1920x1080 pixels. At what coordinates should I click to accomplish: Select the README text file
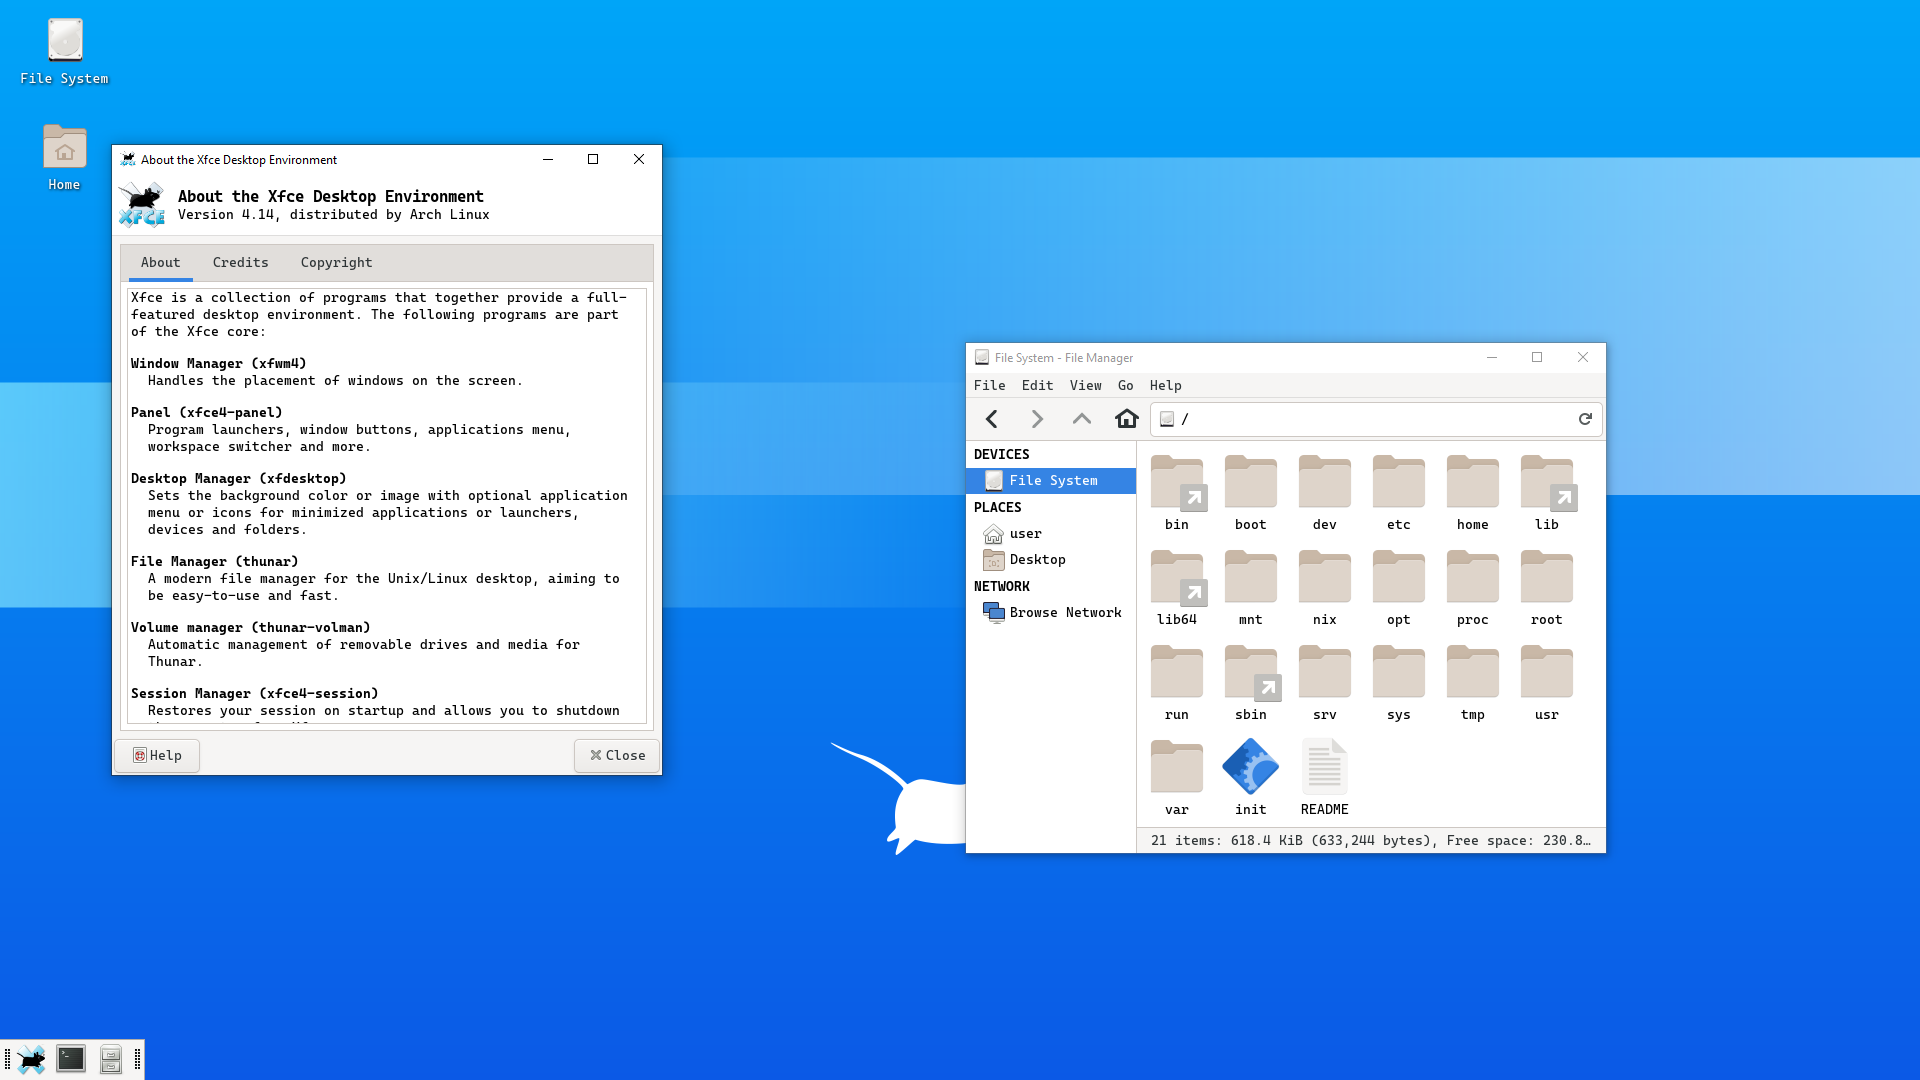coord(1325,767)
